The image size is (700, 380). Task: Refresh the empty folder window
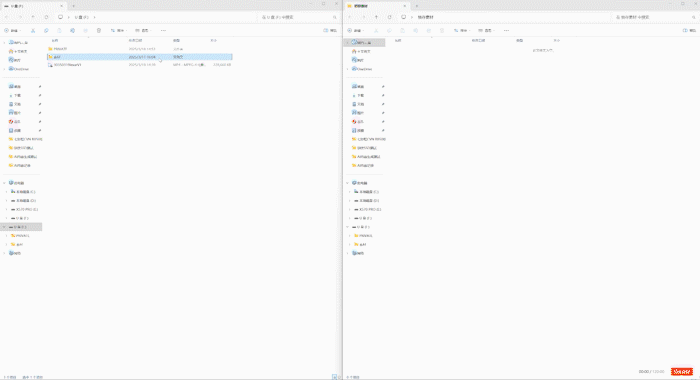pyautogui.click(x=389, y=17)
